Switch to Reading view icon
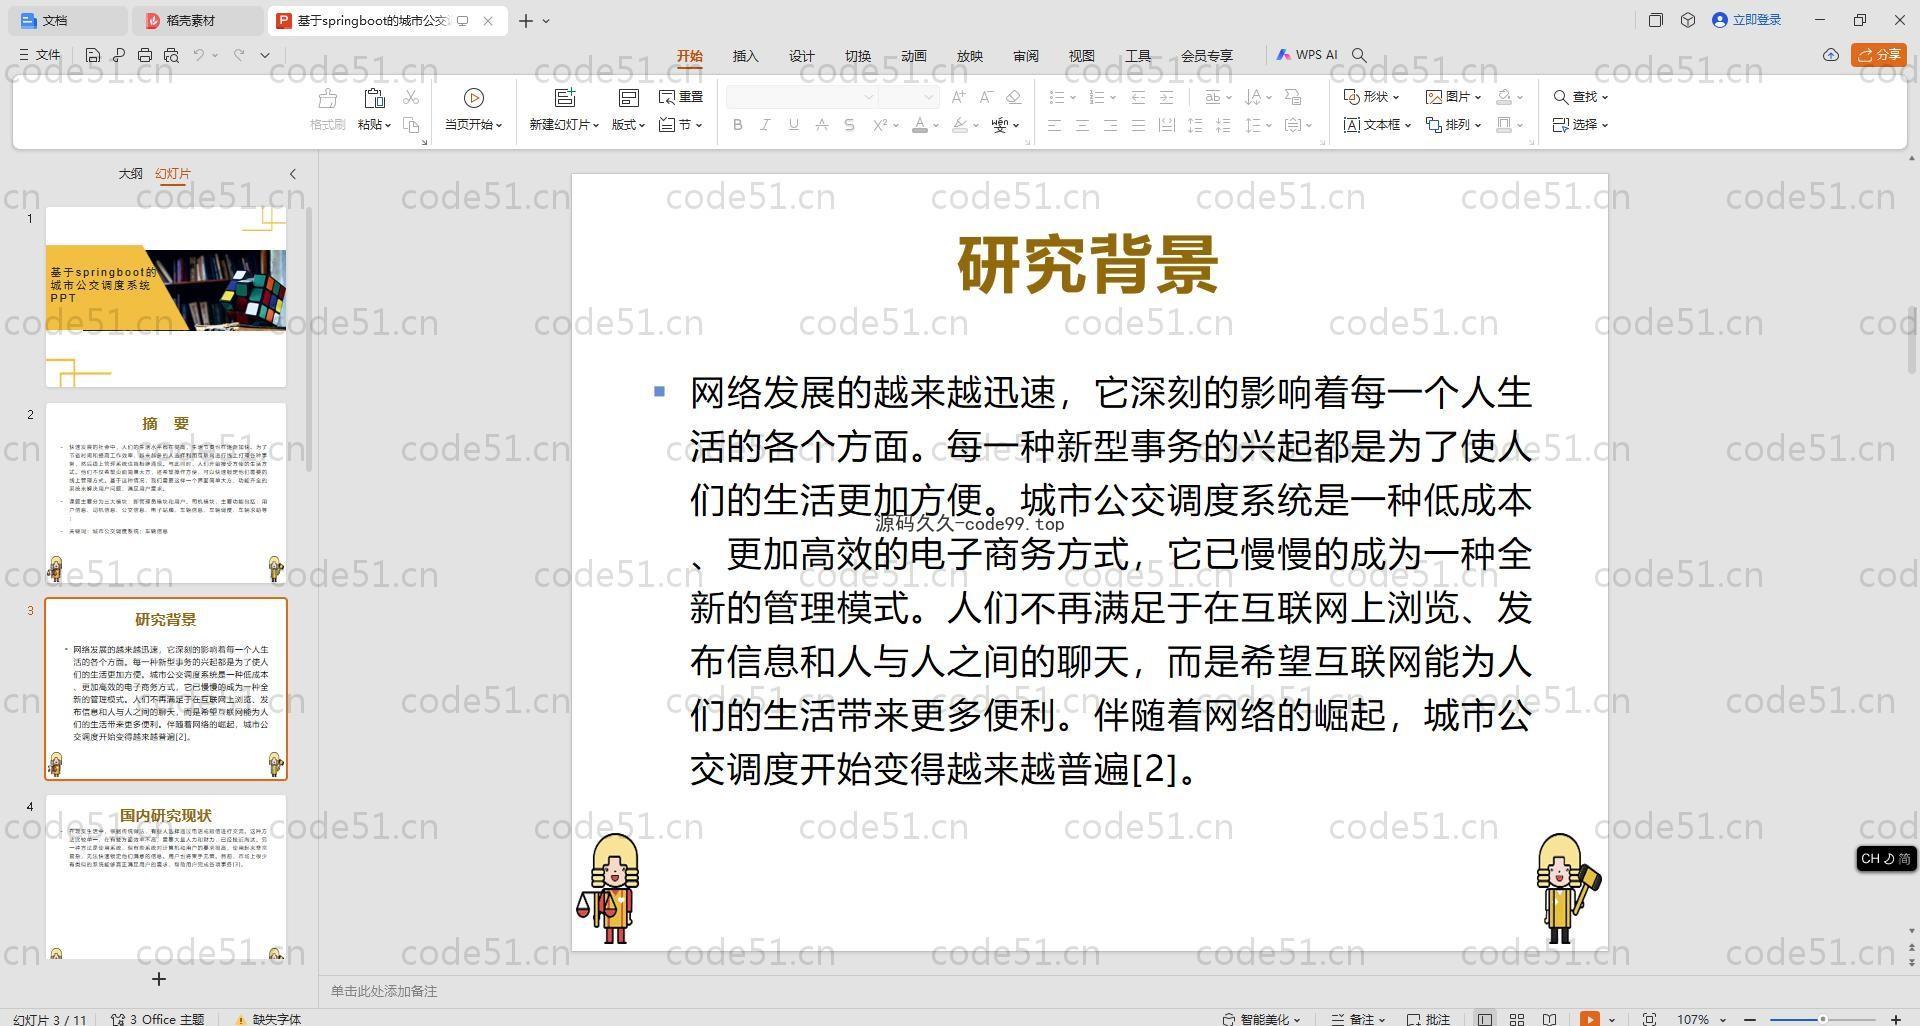Viewport: 1920px width, 1026px height. point(1549,1019)
